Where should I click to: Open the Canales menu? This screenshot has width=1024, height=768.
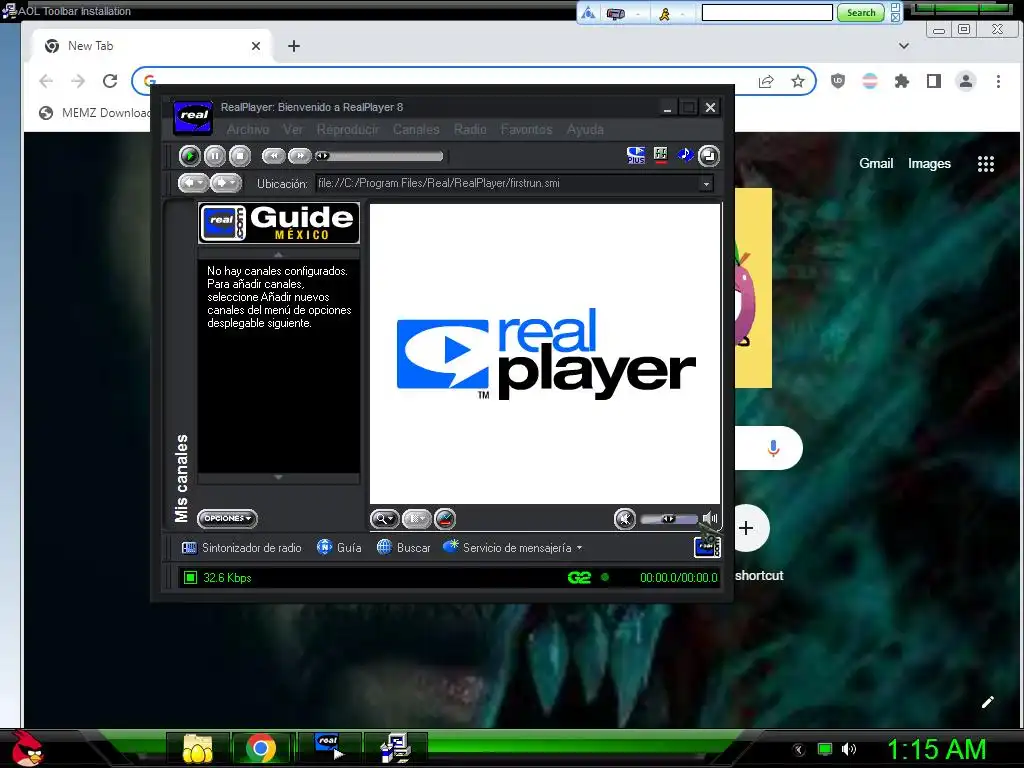click(x=416, y=129)
